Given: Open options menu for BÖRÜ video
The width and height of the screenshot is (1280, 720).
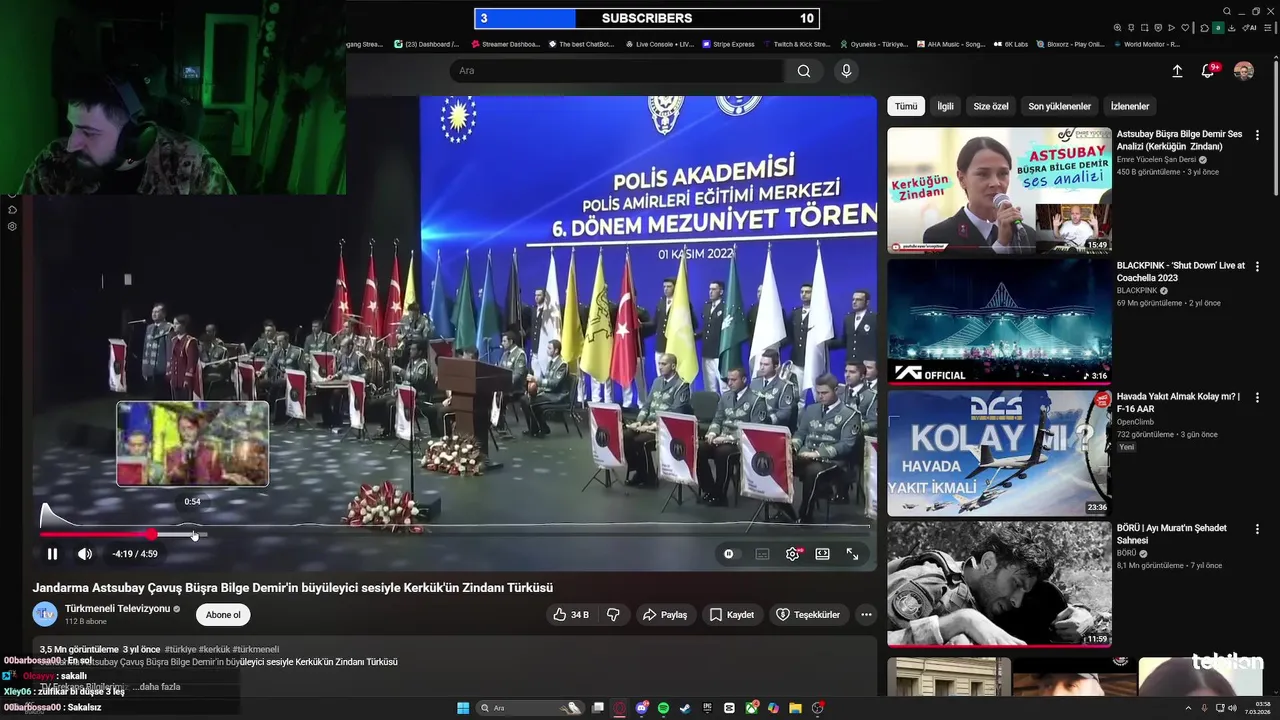Looking at the screenshot, I should [1257, 528].
